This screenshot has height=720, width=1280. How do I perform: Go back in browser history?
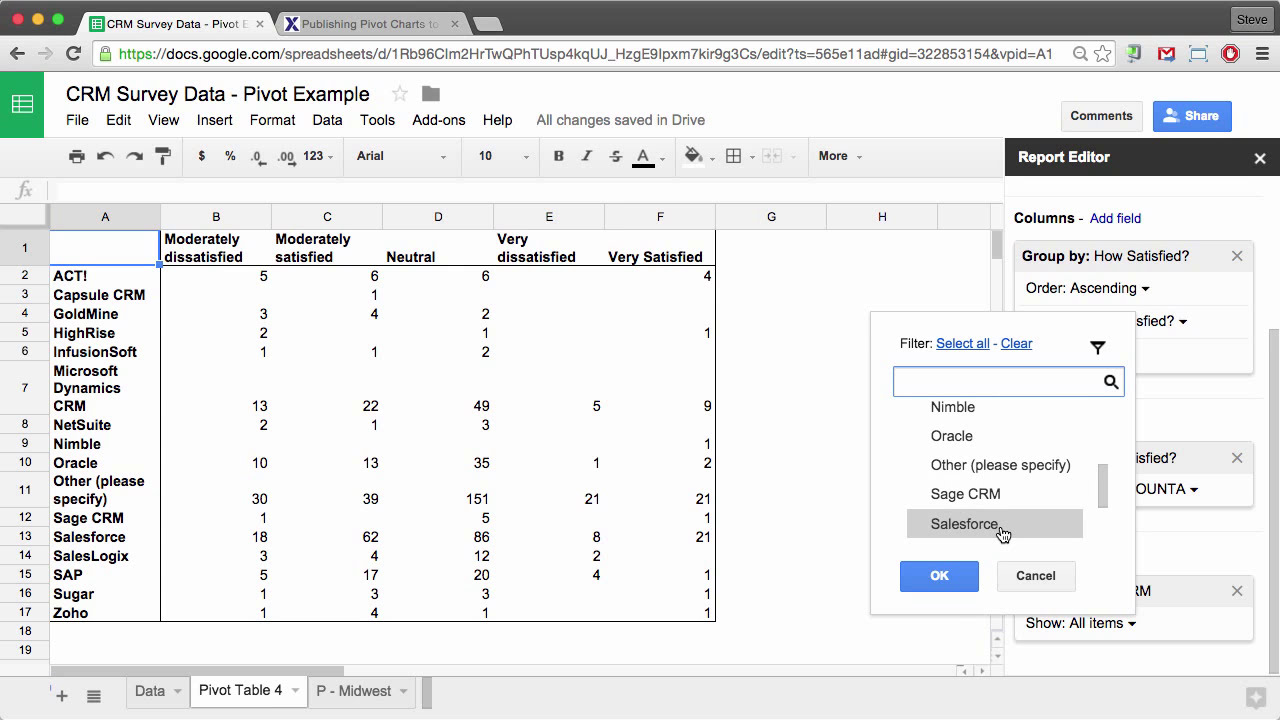click(x=18, y=54)
